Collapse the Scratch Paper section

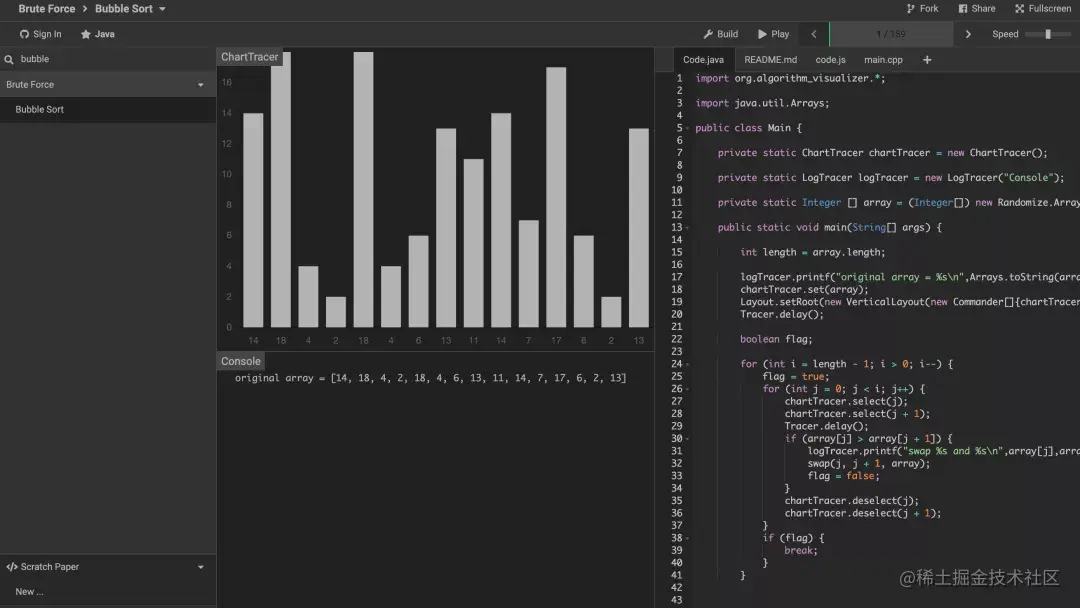click(200, 567)
